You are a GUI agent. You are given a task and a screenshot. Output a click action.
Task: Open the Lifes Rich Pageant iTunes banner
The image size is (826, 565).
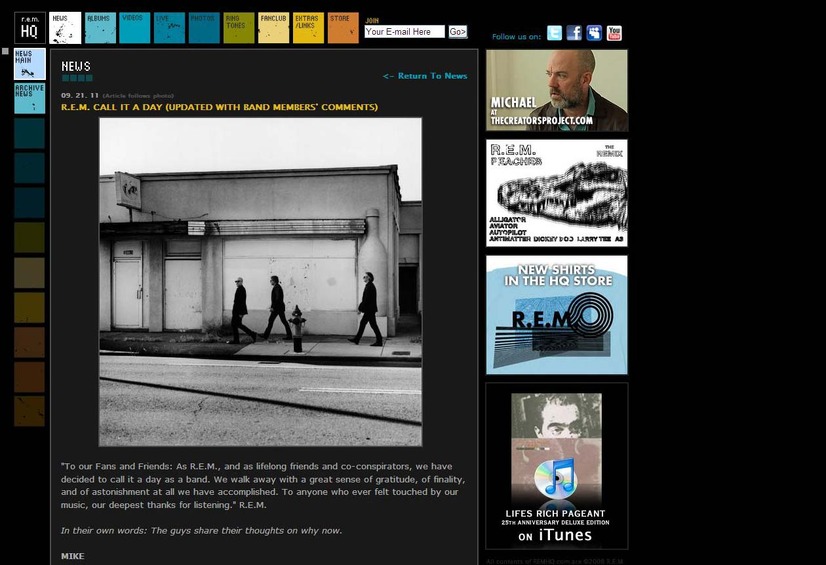coord(557,466)
